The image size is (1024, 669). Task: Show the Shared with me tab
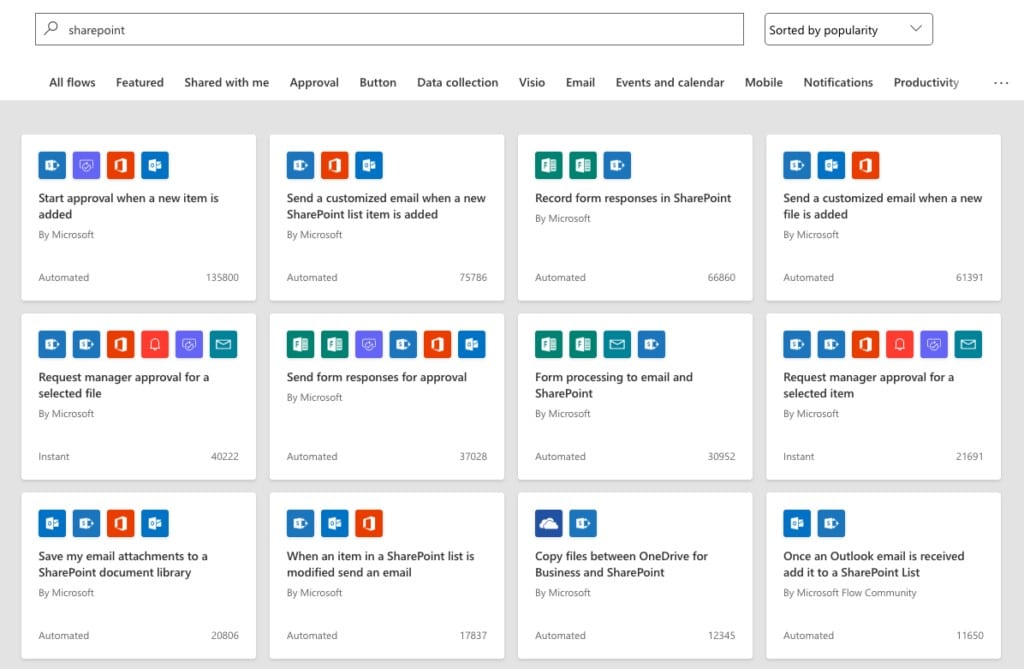(226, 83)
